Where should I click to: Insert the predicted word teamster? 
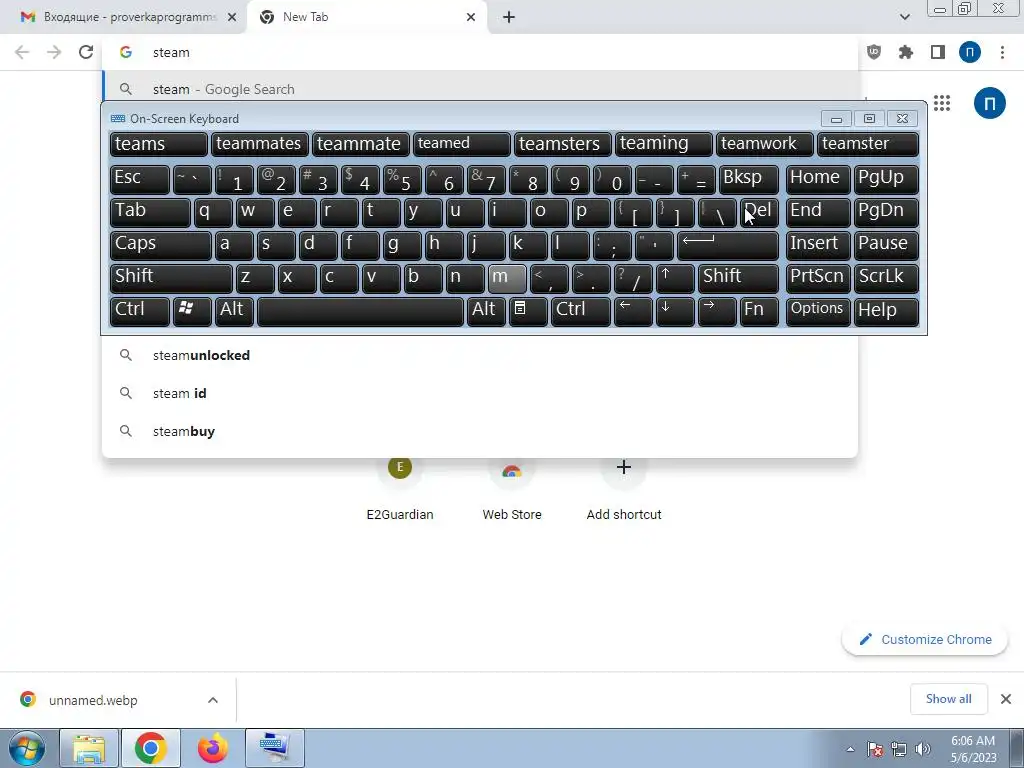click(x=868, y=144)
